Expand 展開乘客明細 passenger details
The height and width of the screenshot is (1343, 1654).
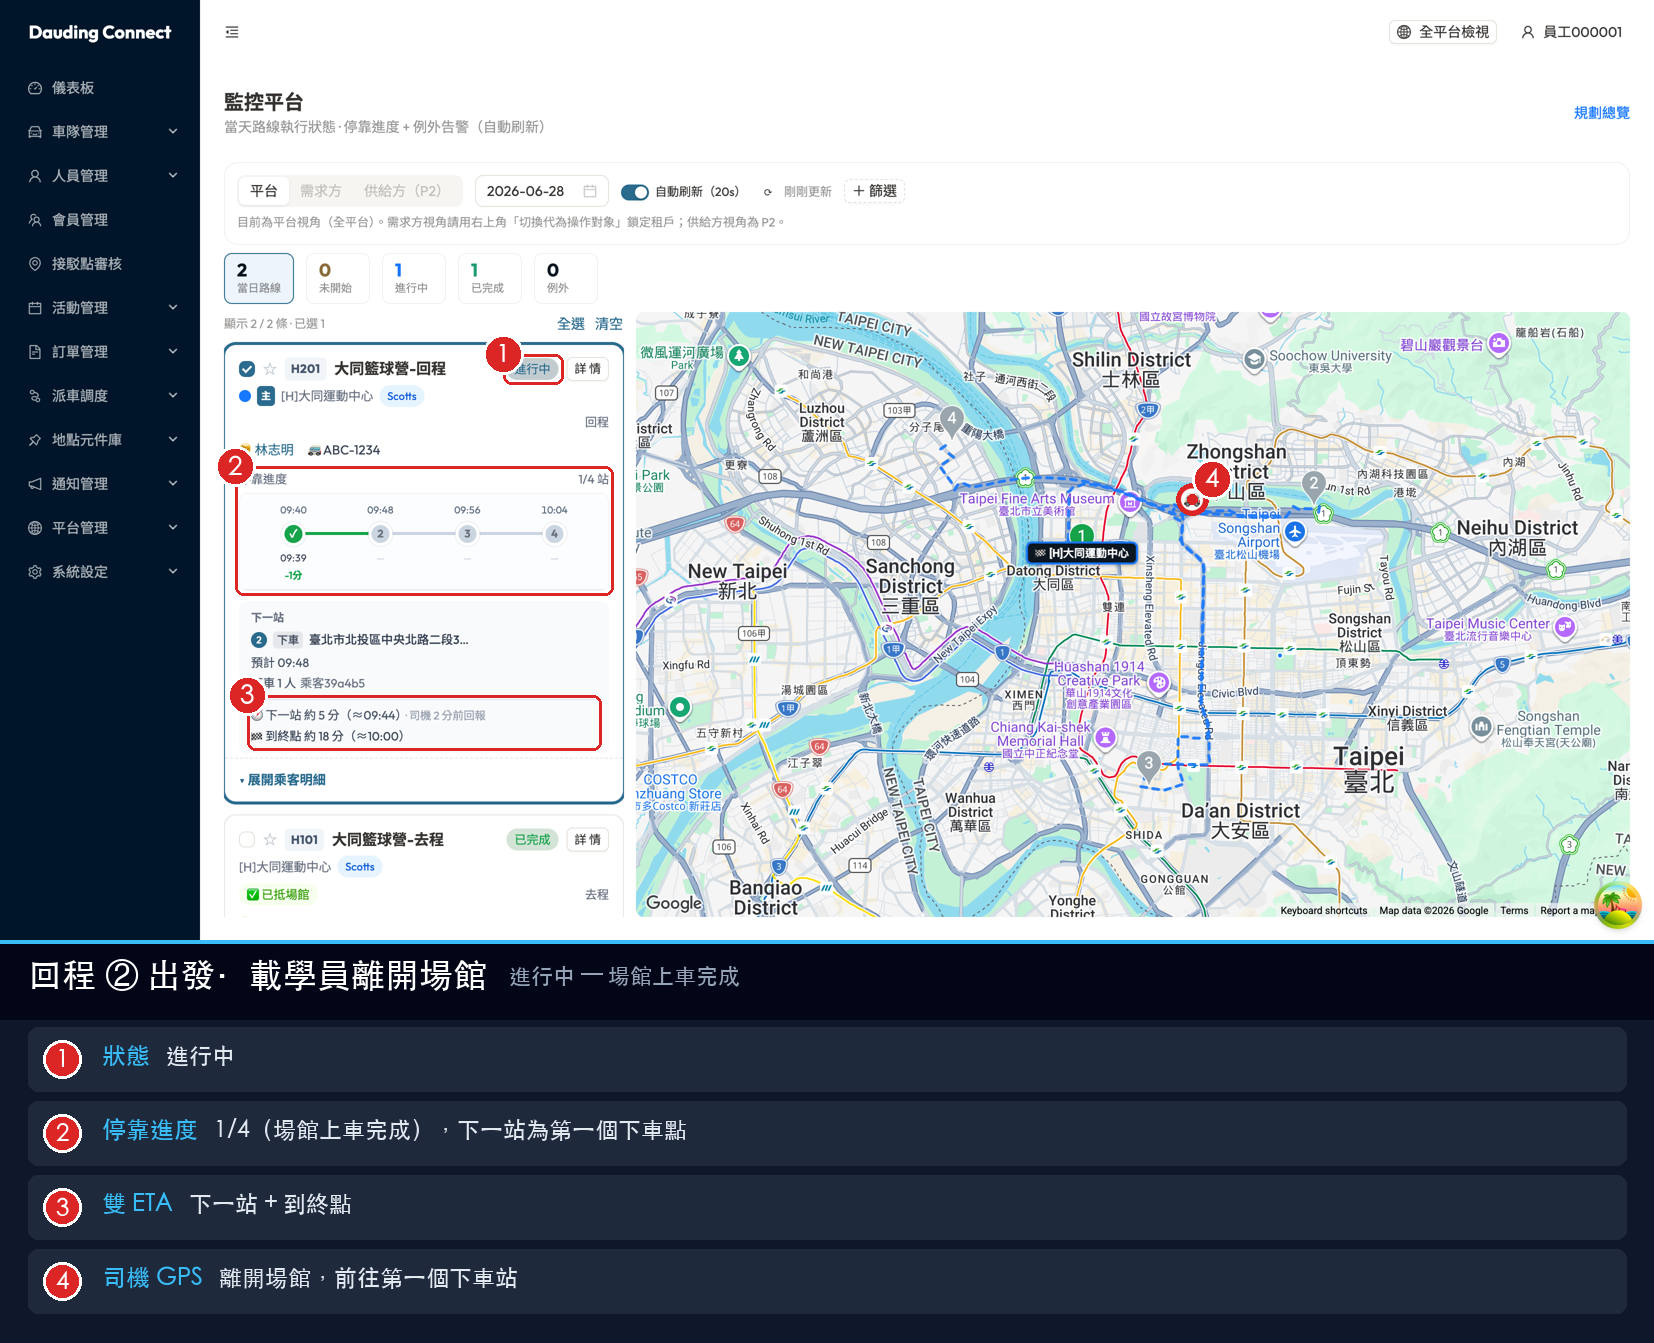pos(282,780)
